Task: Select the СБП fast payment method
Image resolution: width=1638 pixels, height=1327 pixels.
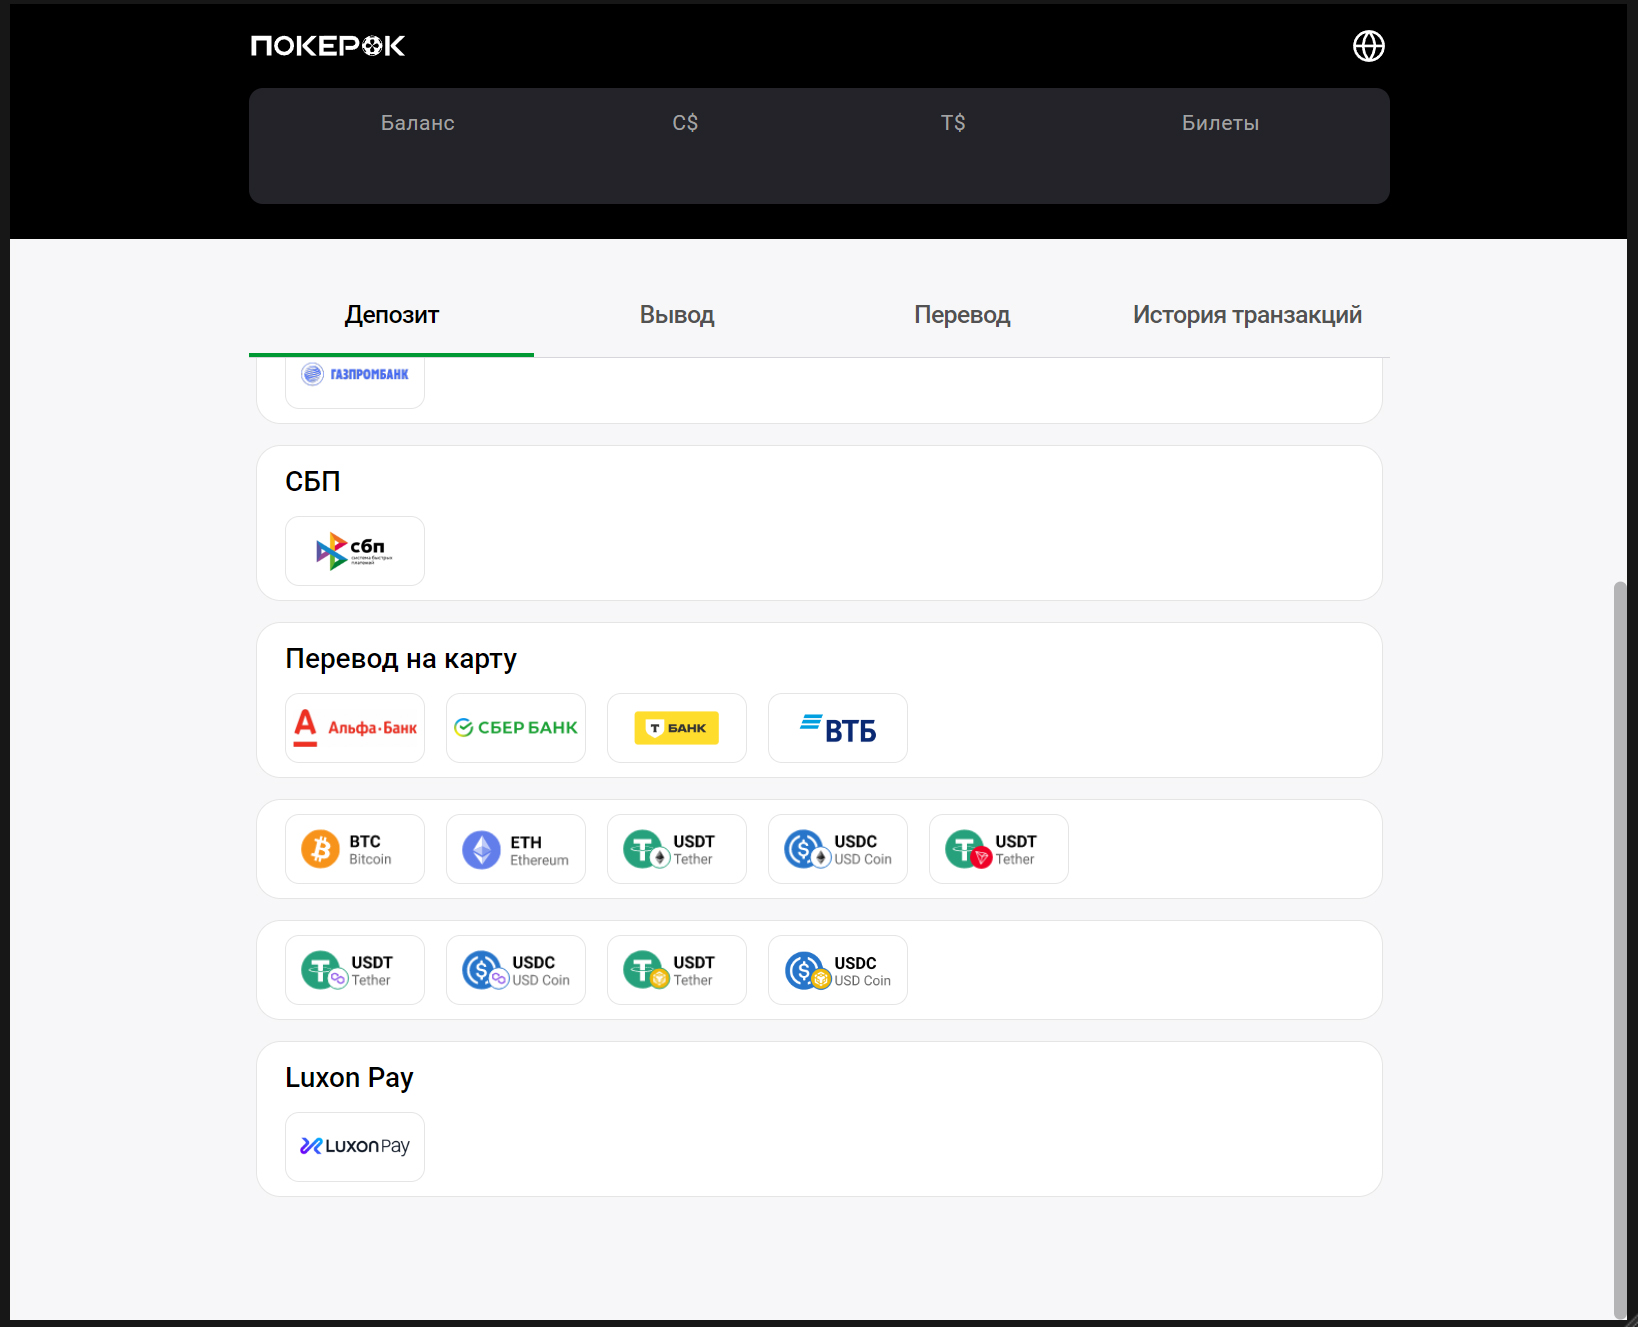Action: (x=355, y=551)
